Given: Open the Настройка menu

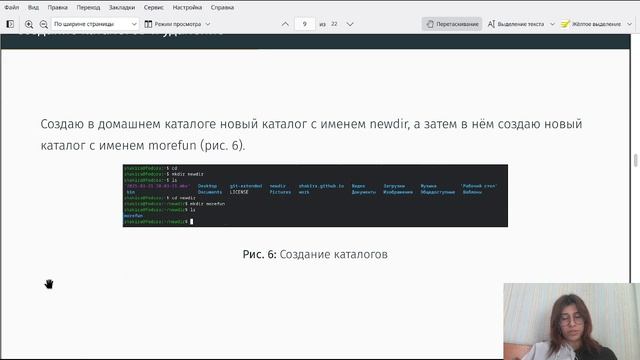Looking at the screenshot, I should click(x=187, y=7).
